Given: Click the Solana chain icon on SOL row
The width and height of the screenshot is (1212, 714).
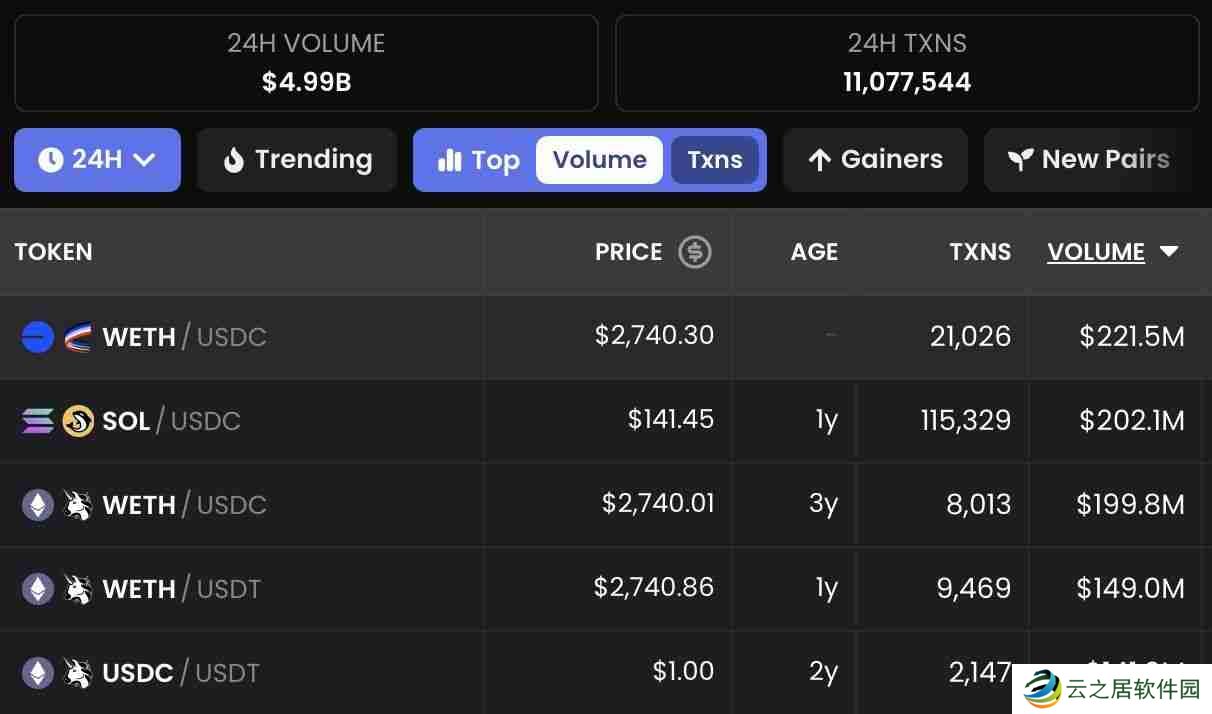Looking at the screenshot, I should click(37, 421).
